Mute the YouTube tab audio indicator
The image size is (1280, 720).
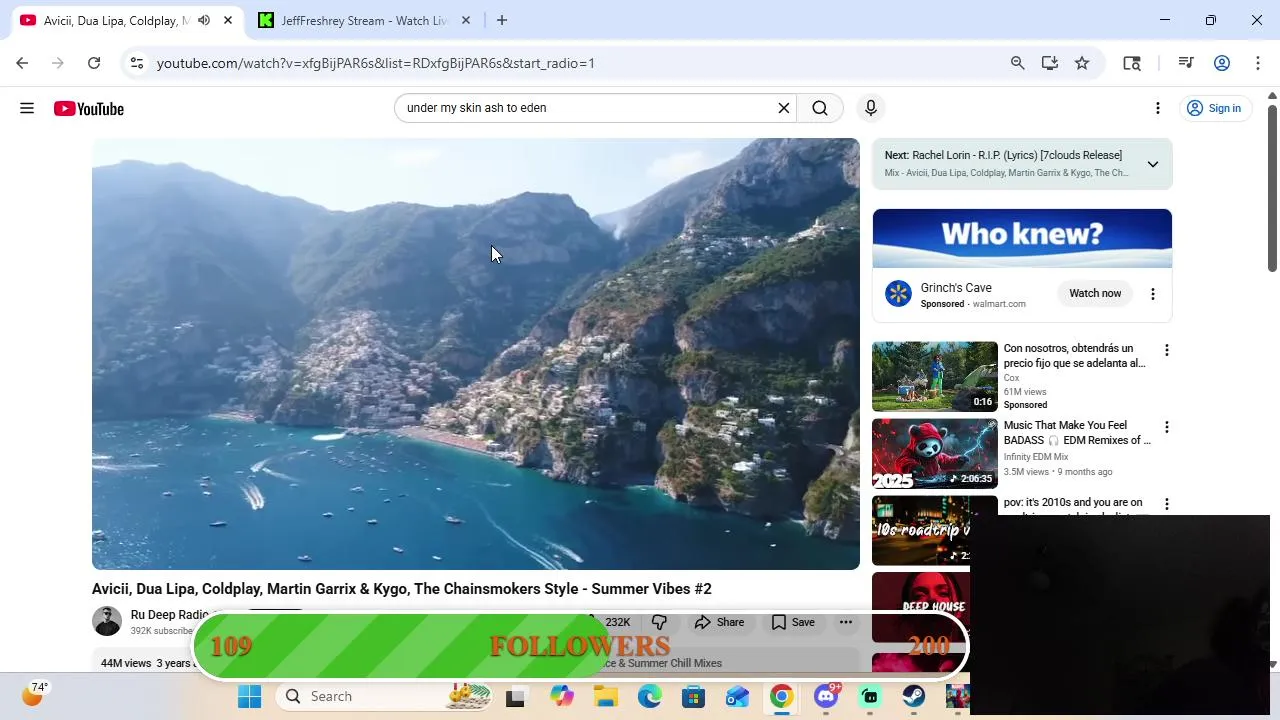click(x=204, y=20)
